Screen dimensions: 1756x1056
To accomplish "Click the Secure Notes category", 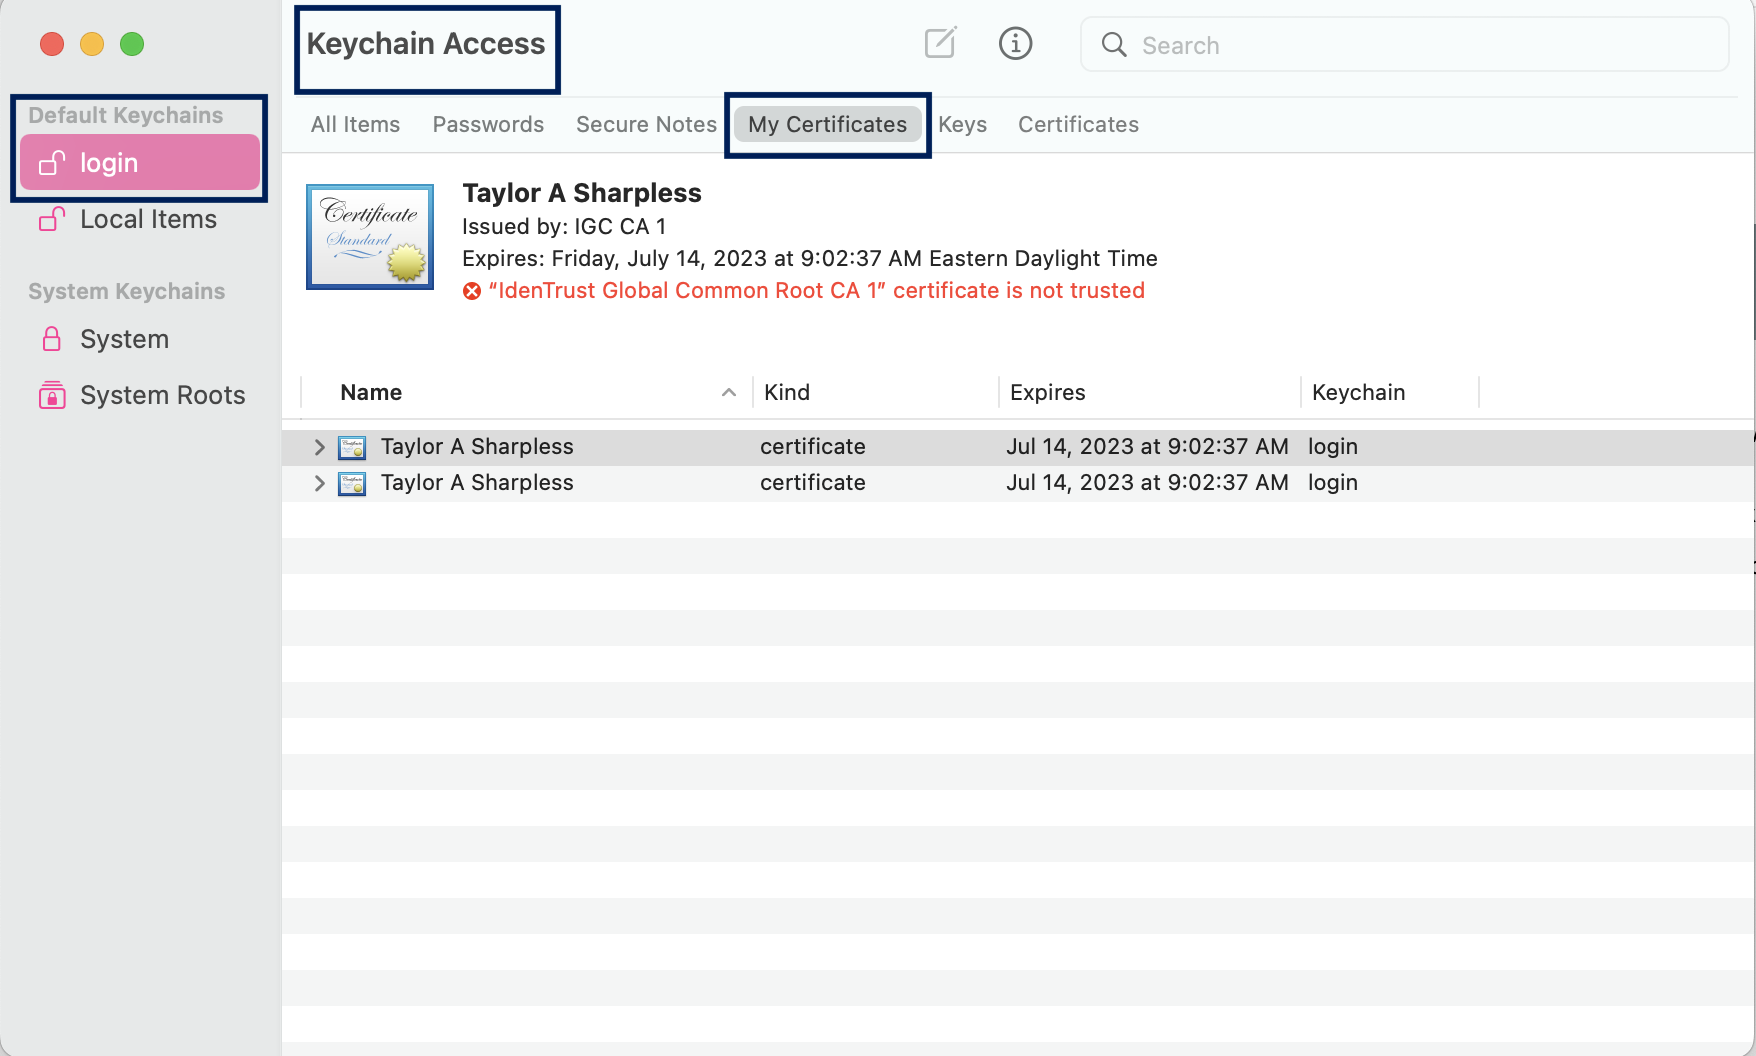I will pos(645,124).
